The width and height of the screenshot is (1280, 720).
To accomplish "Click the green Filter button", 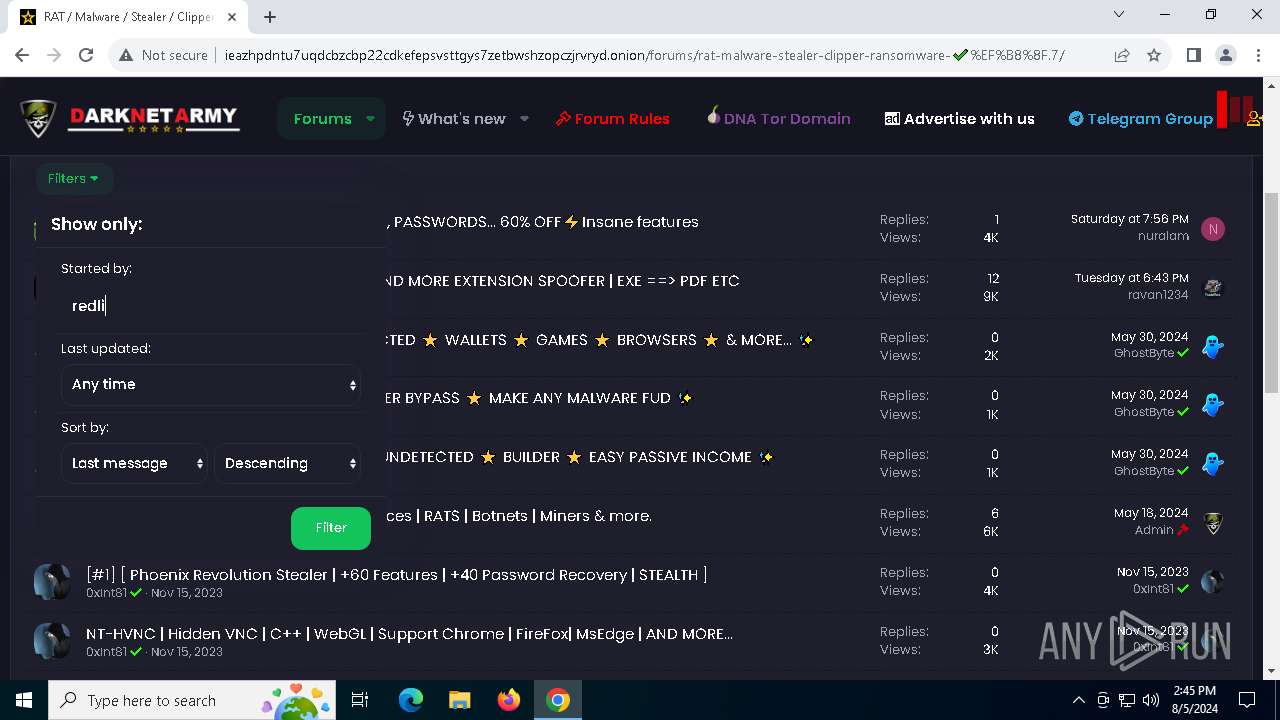I will coord(331,528).
